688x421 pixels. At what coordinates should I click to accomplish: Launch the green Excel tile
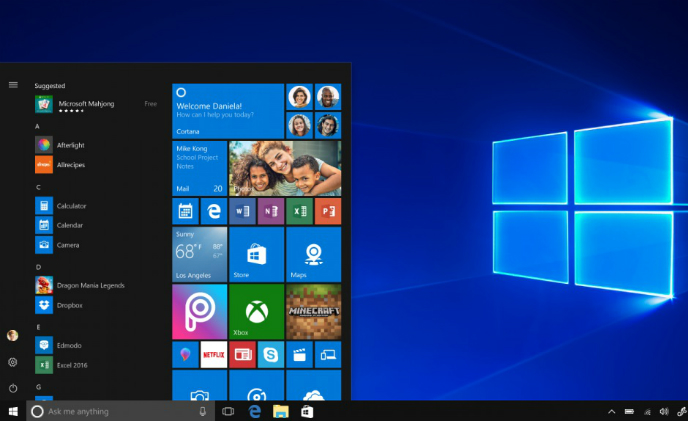[299, 211]
